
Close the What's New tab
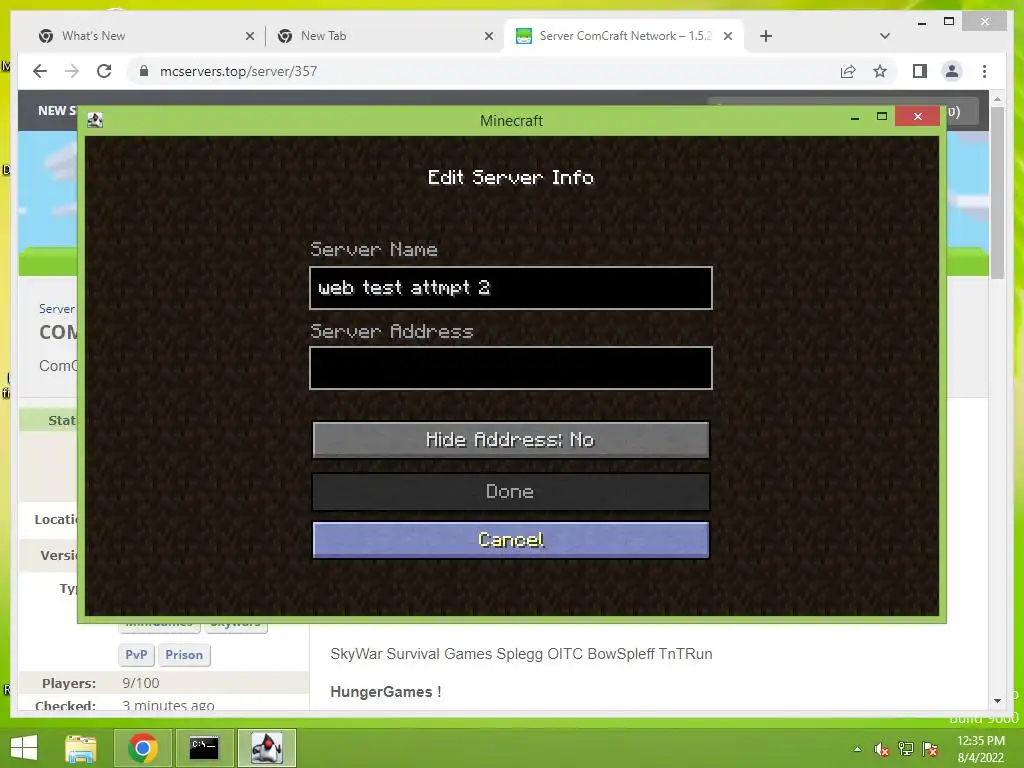pyautogui.click(x=249, y=37)
